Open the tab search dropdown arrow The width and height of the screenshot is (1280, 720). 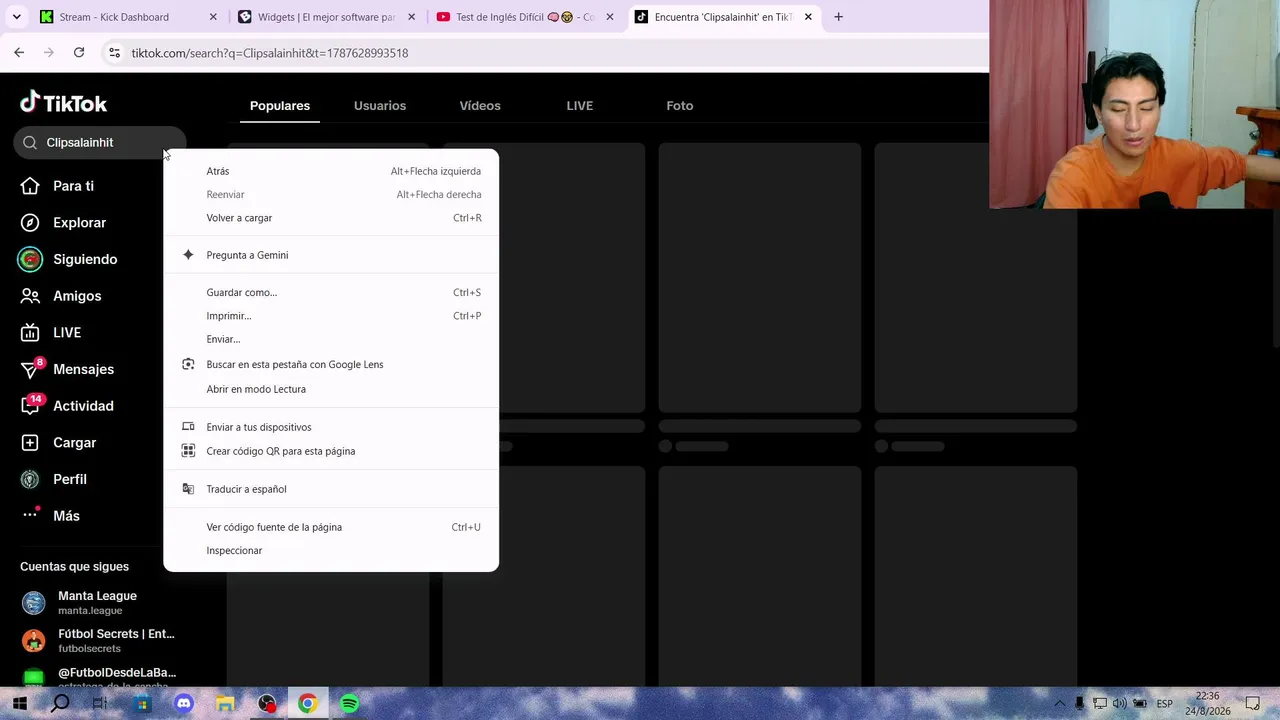pyautogui.click(x=16, y=17)
